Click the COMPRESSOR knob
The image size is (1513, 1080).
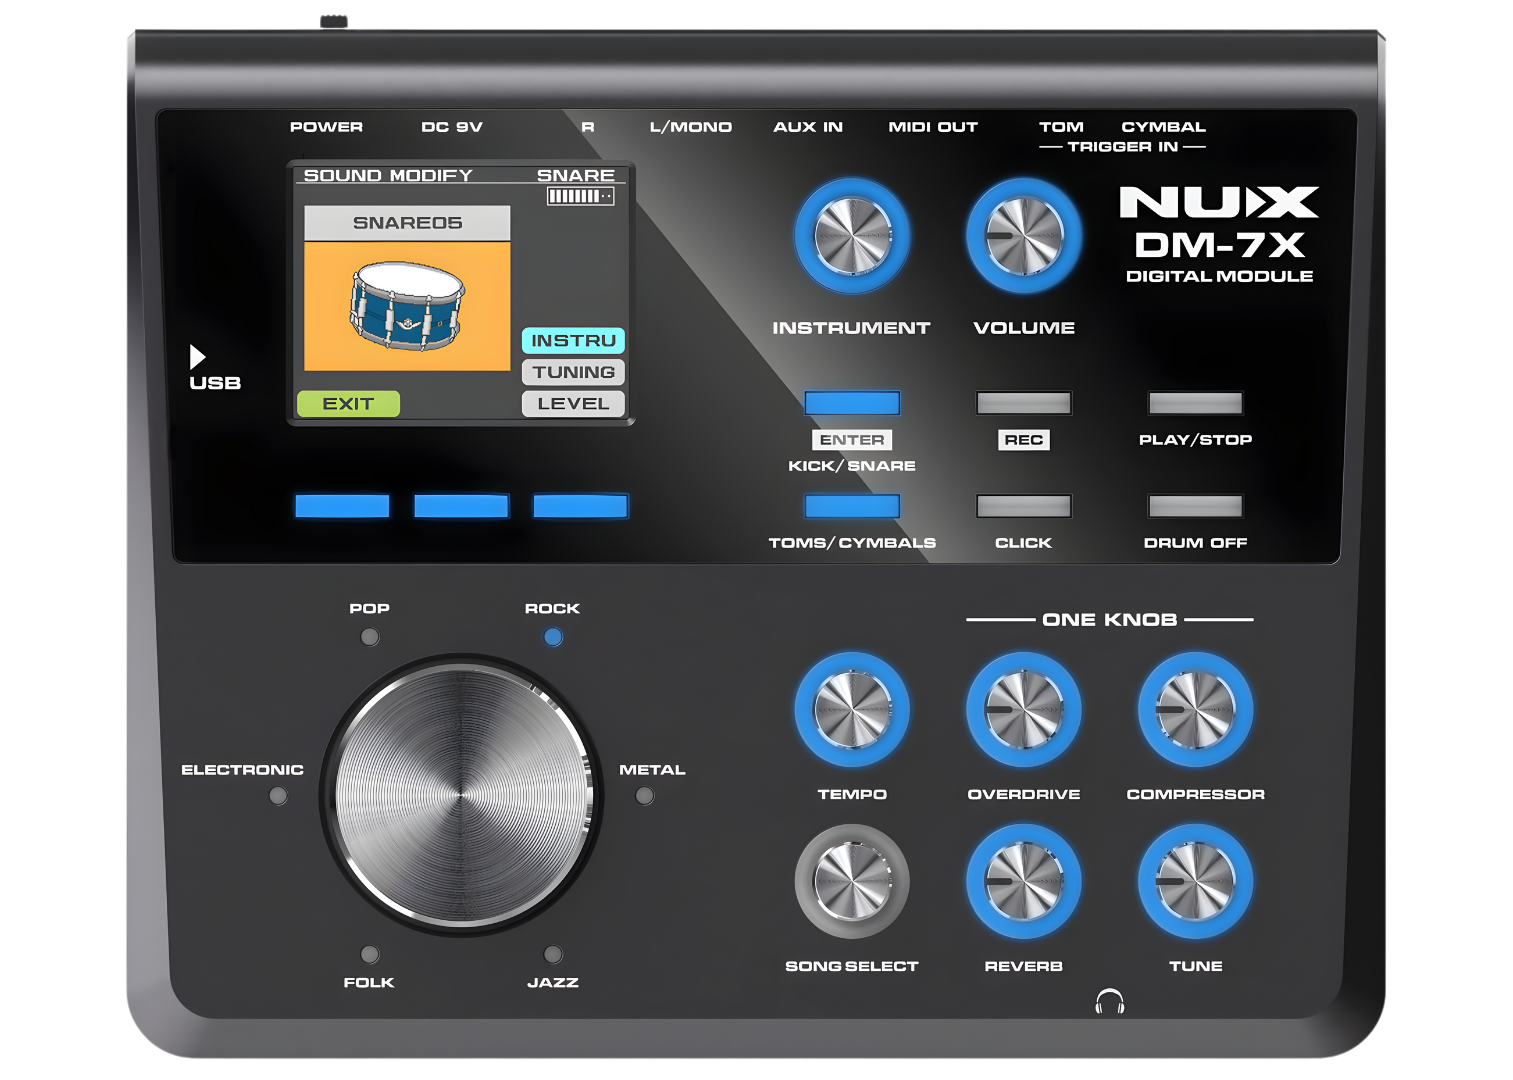tap(1196, 710)
